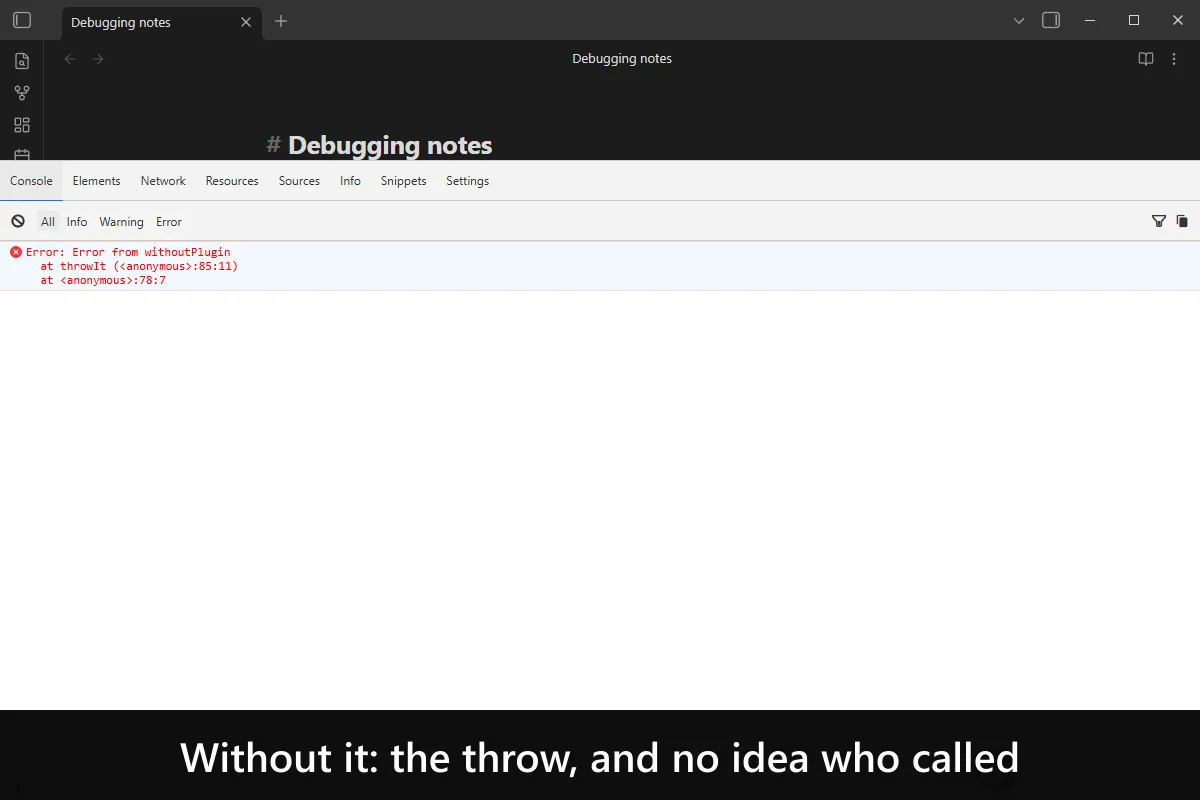The height and width of the screenshot is (800, 1200).
Task: Close the Obsidian window
Action: point(1176,21)
